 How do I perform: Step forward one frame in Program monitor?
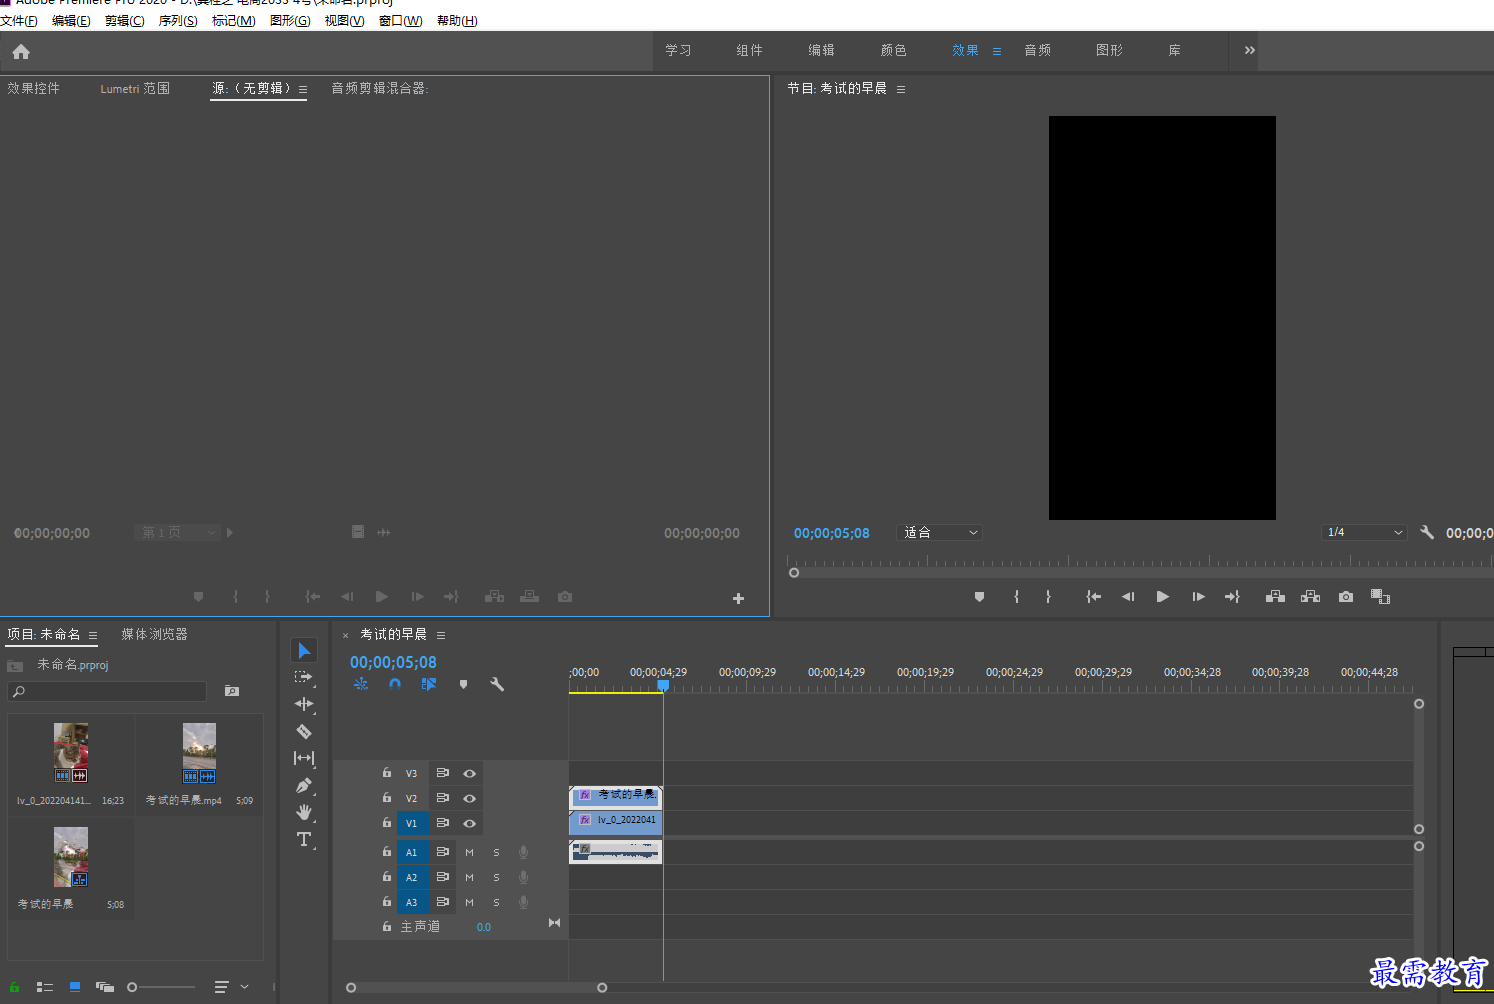coord(1198,597)
